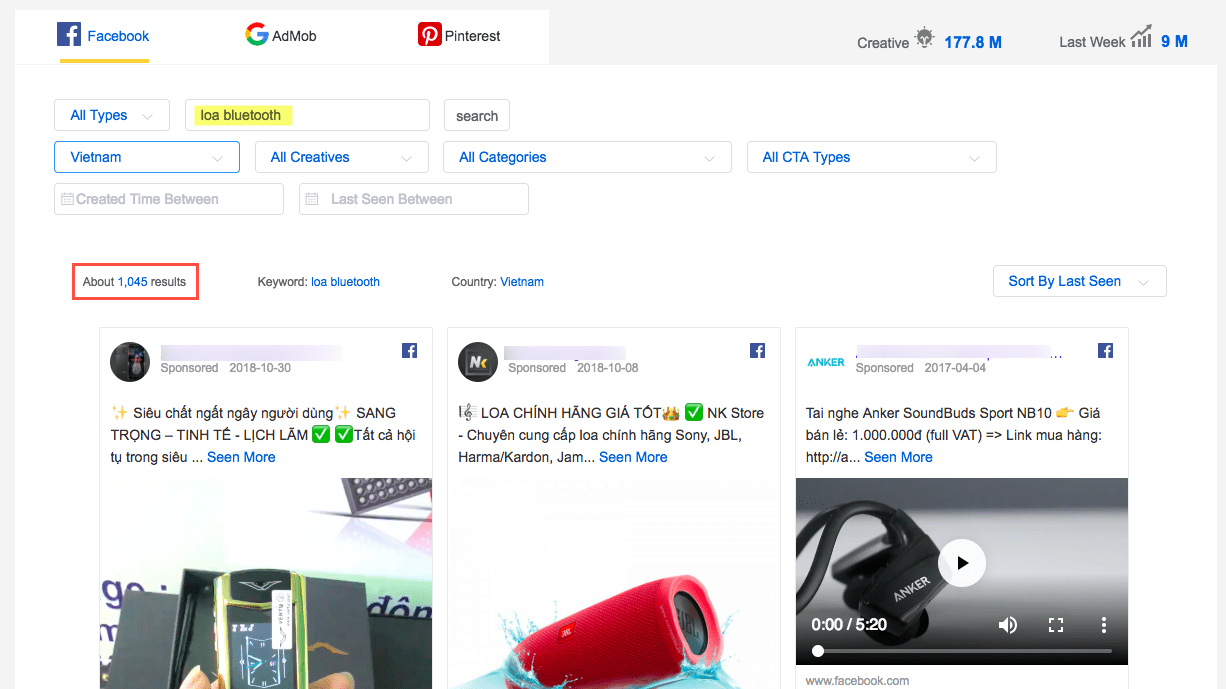Screen dimensions: 1226x689
Task: Click the search button
Action: [477, 116]
